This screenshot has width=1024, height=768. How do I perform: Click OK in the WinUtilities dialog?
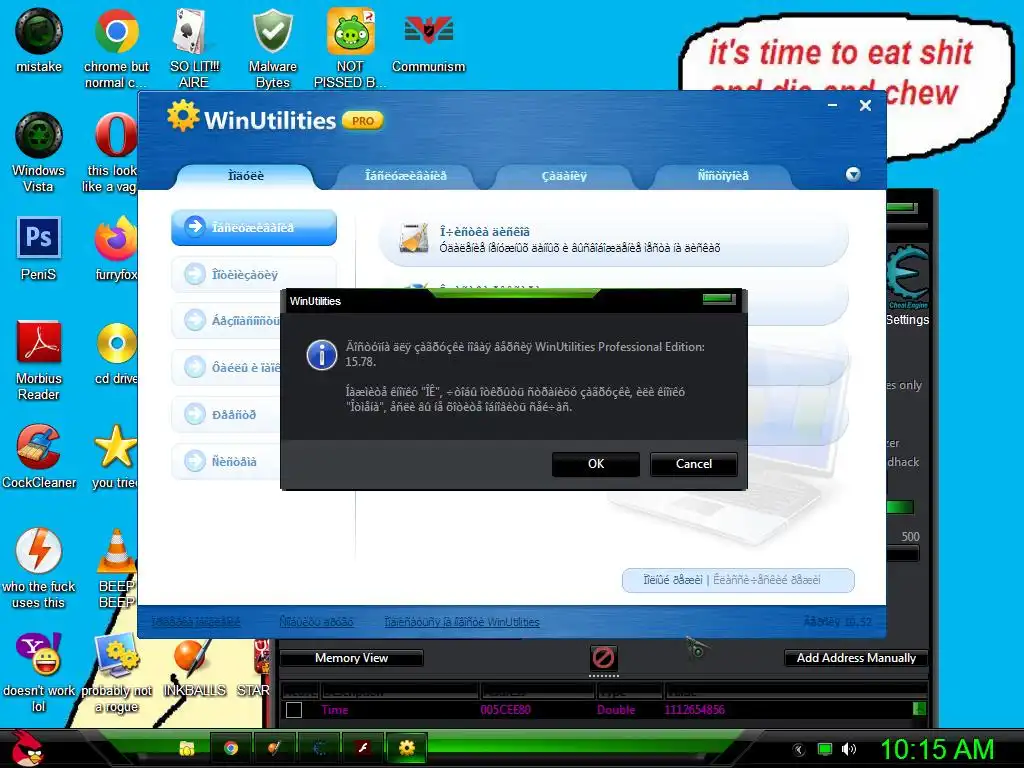[x=596, y=464]
